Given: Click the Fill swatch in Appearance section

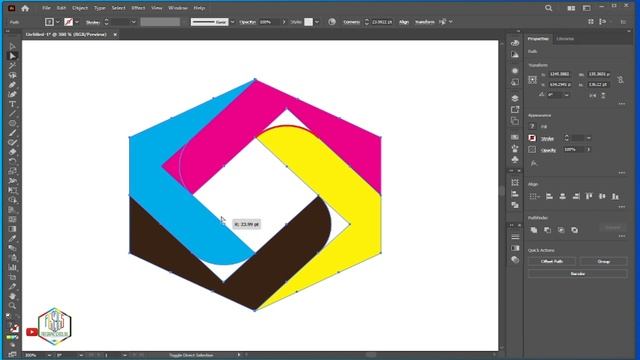Looking at the screenshot, I should click(532, 127).
